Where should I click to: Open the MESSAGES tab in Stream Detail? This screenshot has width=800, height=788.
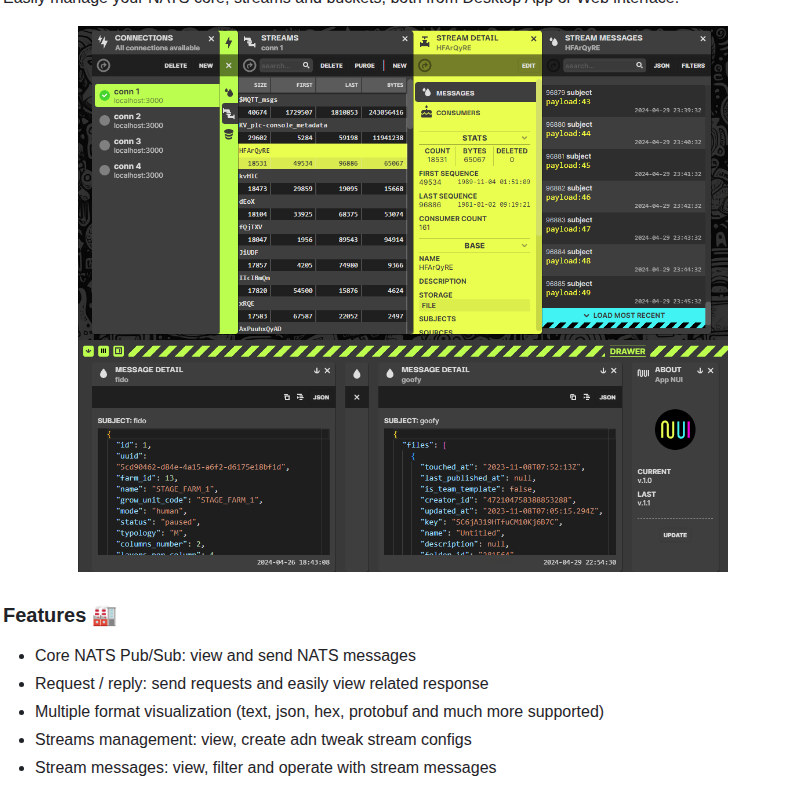point(476,93)
